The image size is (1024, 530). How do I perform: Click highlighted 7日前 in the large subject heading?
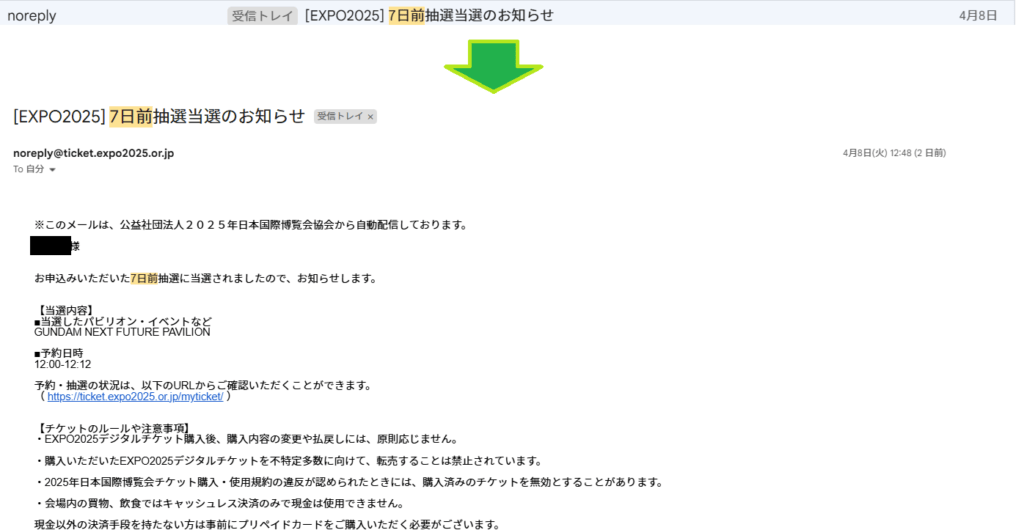130,116
